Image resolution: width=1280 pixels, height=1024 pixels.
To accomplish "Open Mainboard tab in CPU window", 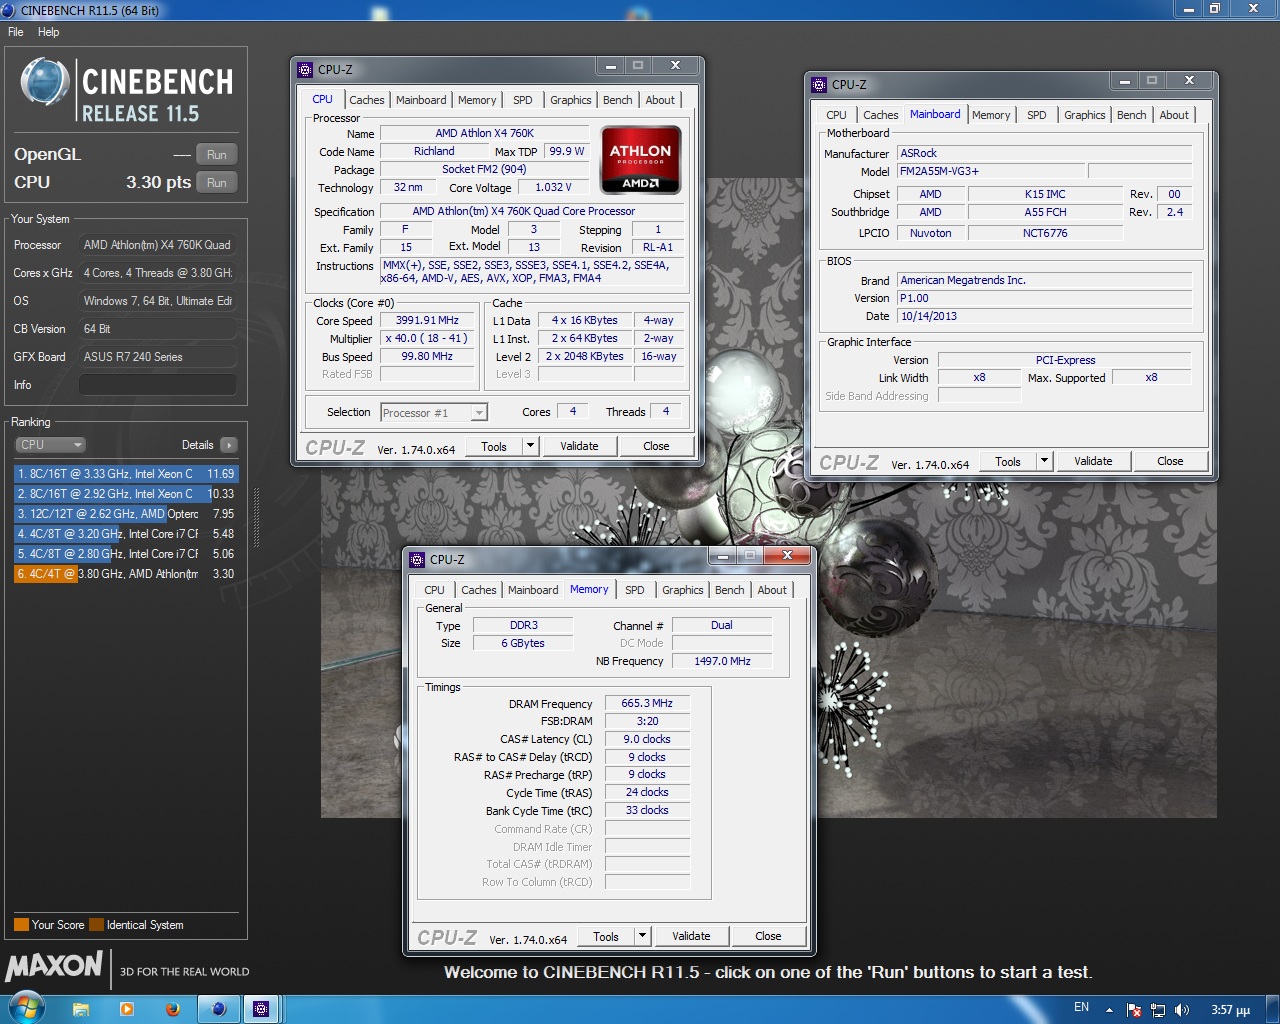I will point(421,100).
